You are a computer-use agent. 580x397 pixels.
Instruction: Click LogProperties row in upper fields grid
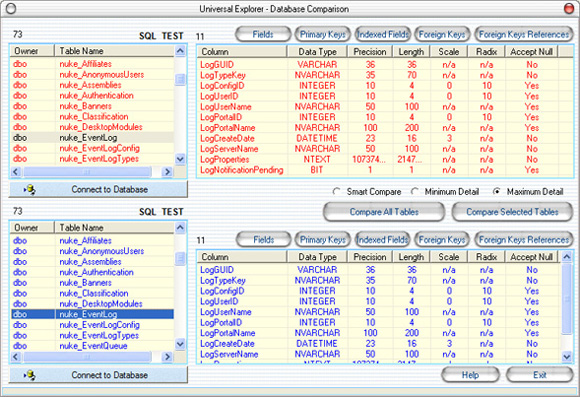(379, 159)
